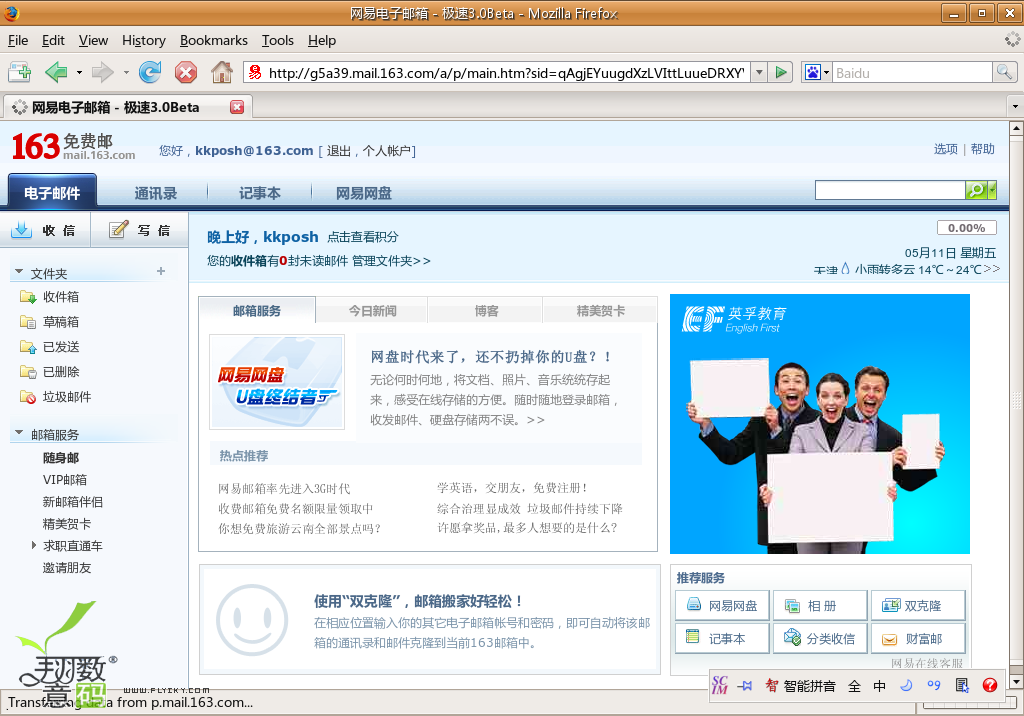Image resolution: width=1024 pixels, height=716 pixels.
Task: Go to the Home page icon
Action: [222, 72]
